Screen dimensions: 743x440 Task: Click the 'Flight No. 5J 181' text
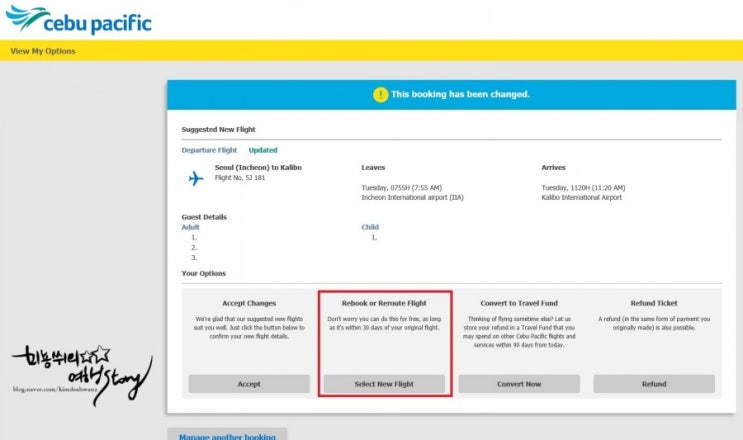pos(240,178)
